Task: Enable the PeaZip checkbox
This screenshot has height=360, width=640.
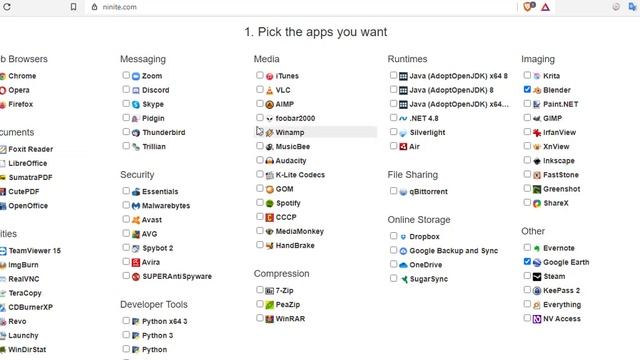Action: (260, 304)
